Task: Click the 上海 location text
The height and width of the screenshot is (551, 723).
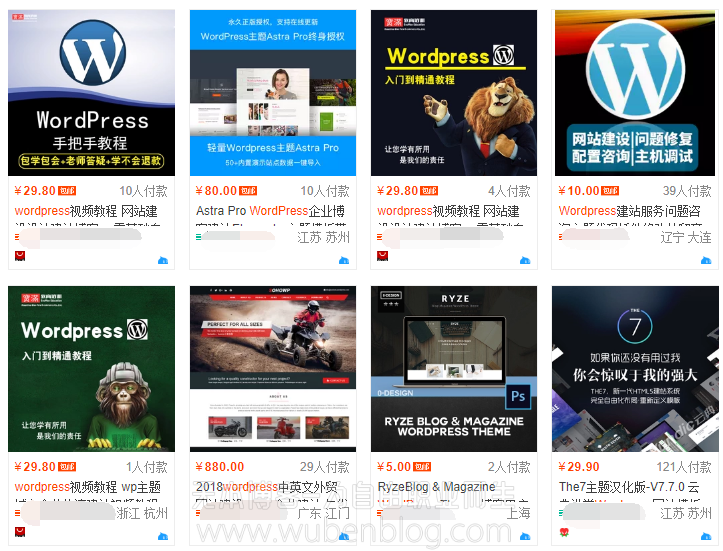Action: coord(518,513)
